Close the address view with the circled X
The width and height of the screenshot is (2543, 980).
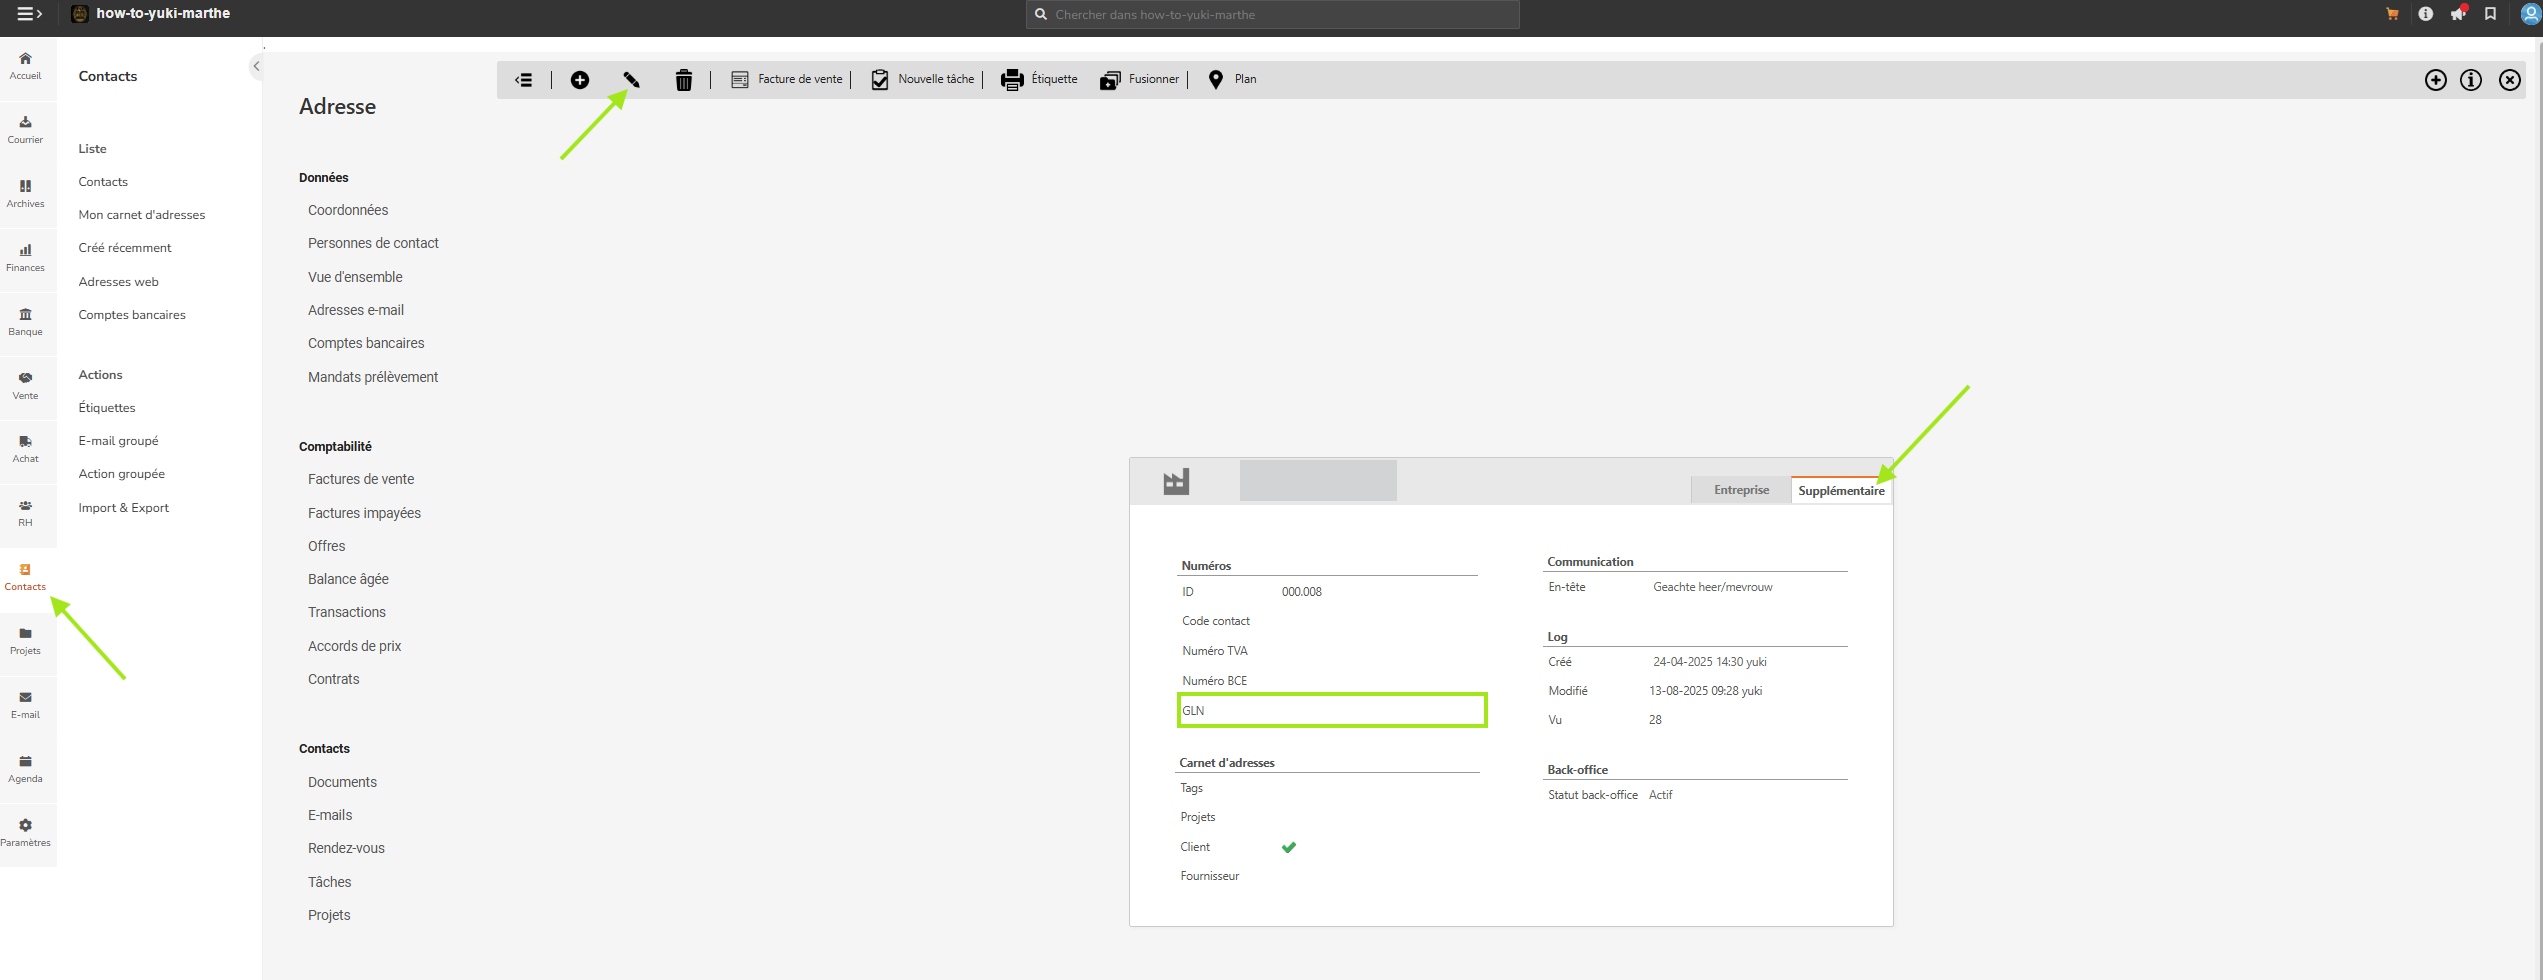2510,80
